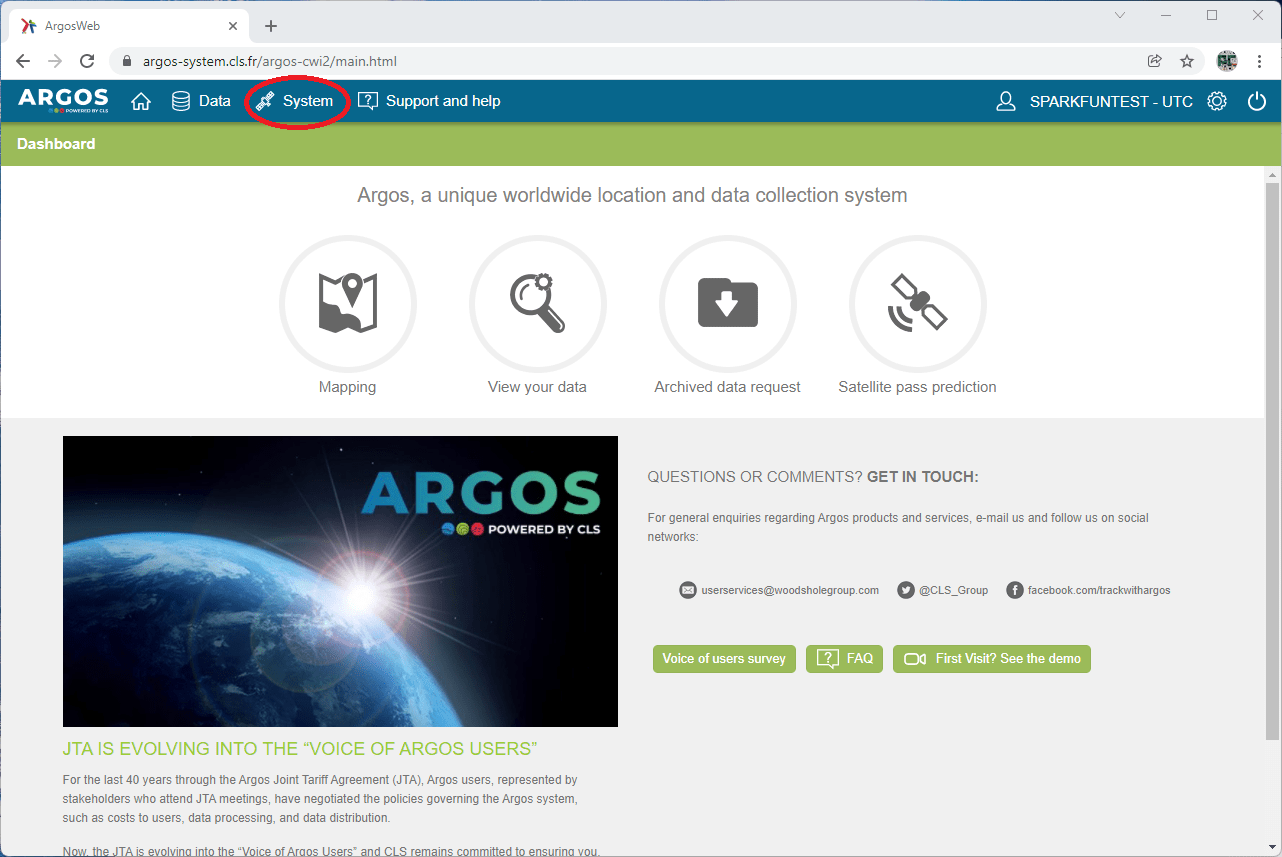1282x857 pixels.
Task: Open the FAQ button
Action: [844, 659]
